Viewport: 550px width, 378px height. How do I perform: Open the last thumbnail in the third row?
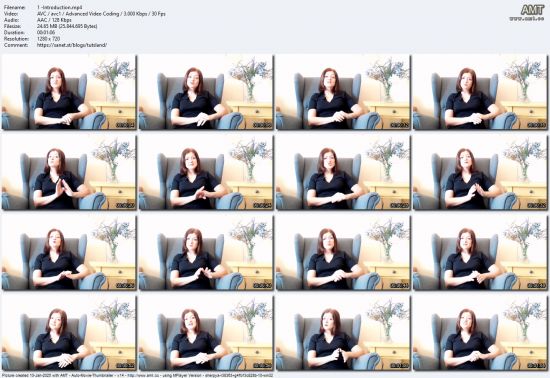(x=480, y=252)
